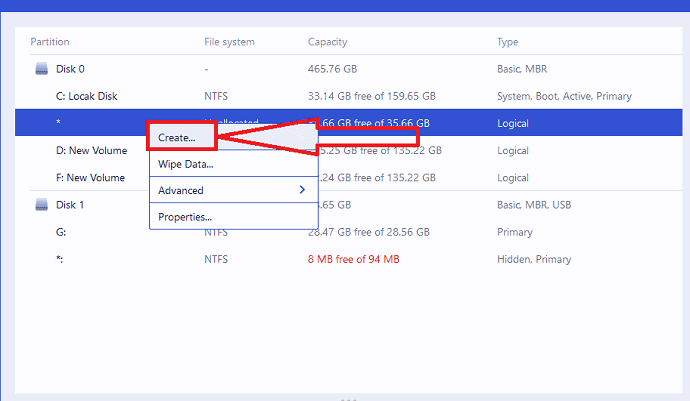Select C: Locak Disk partition
690x401 pixels.
click(86, 96)
